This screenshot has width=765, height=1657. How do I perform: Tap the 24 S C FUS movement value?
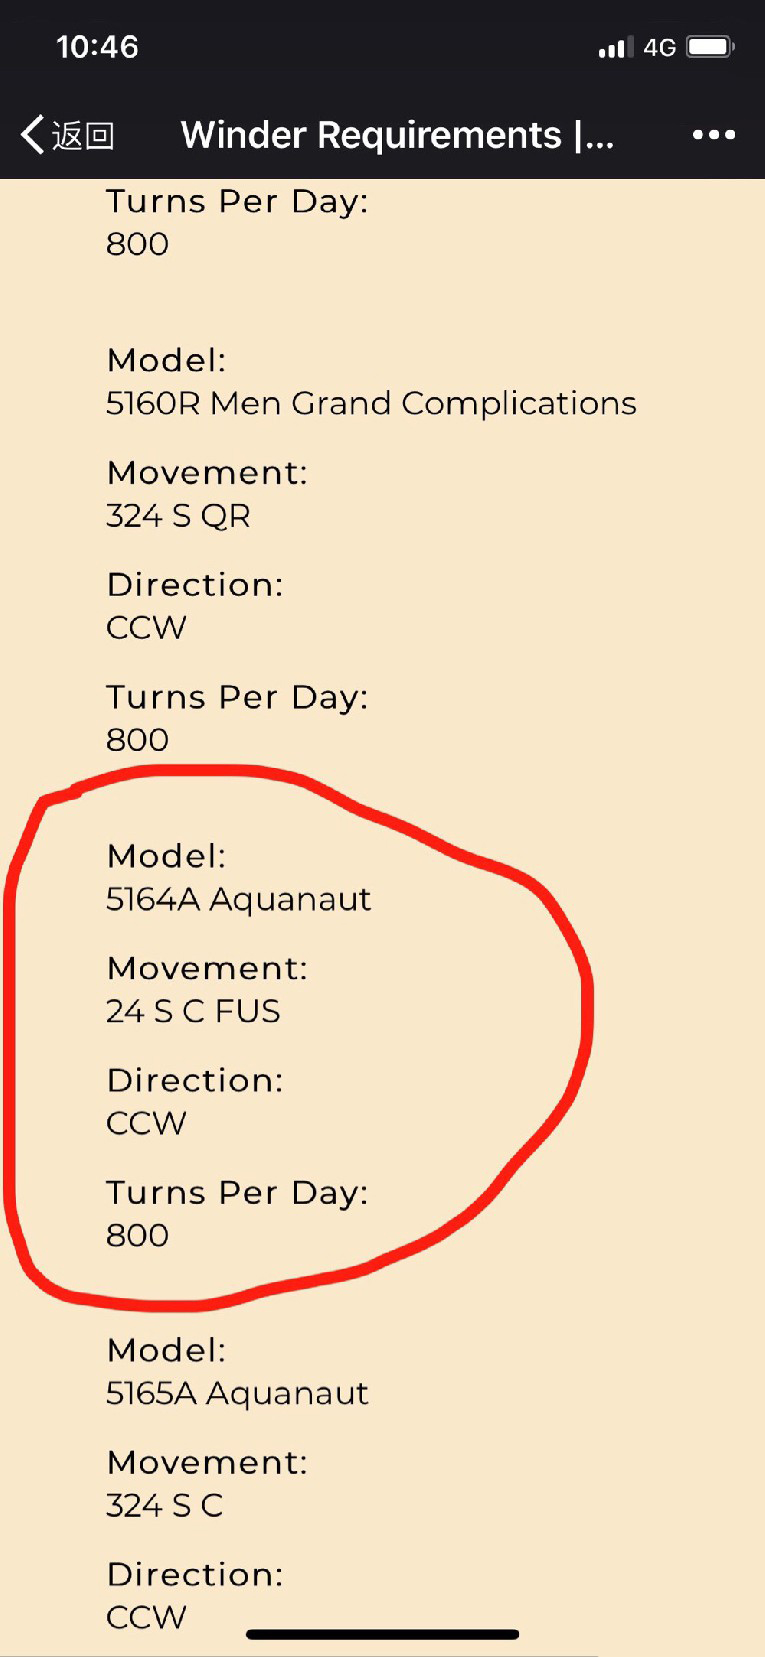tap(193, 1011)
